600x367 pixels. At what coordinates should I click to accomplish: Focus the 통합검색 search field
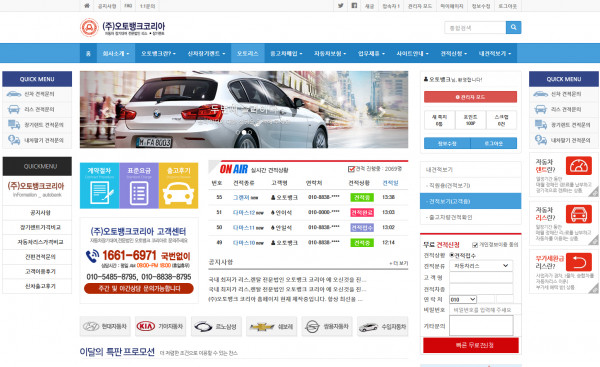[475, 28]
